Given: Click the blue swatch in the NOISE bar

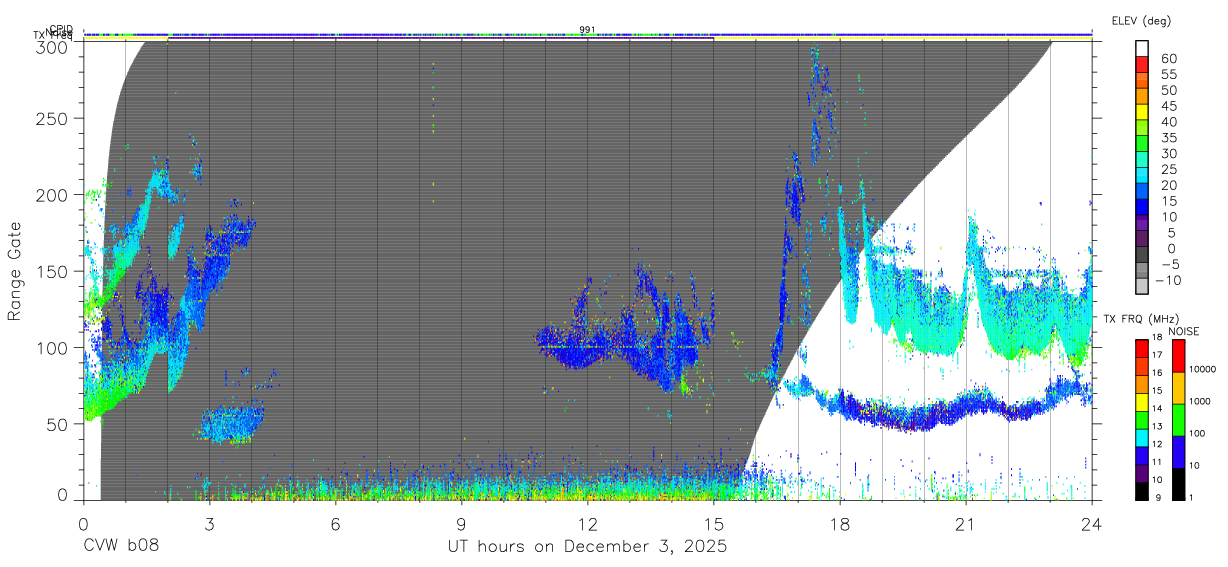Looking at the screenshot, I should 1177,451.
